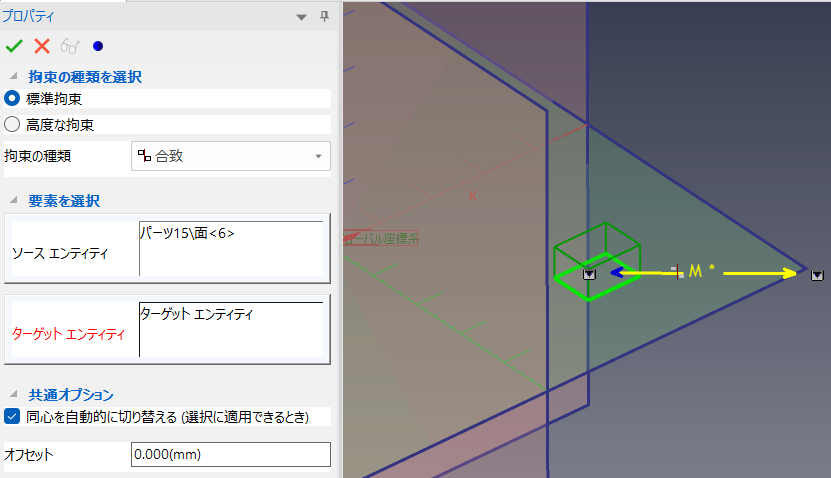This screenshot has width=831, height=478.
Task: Collapse the 要素を選択 section
Action: click(13, 201)
